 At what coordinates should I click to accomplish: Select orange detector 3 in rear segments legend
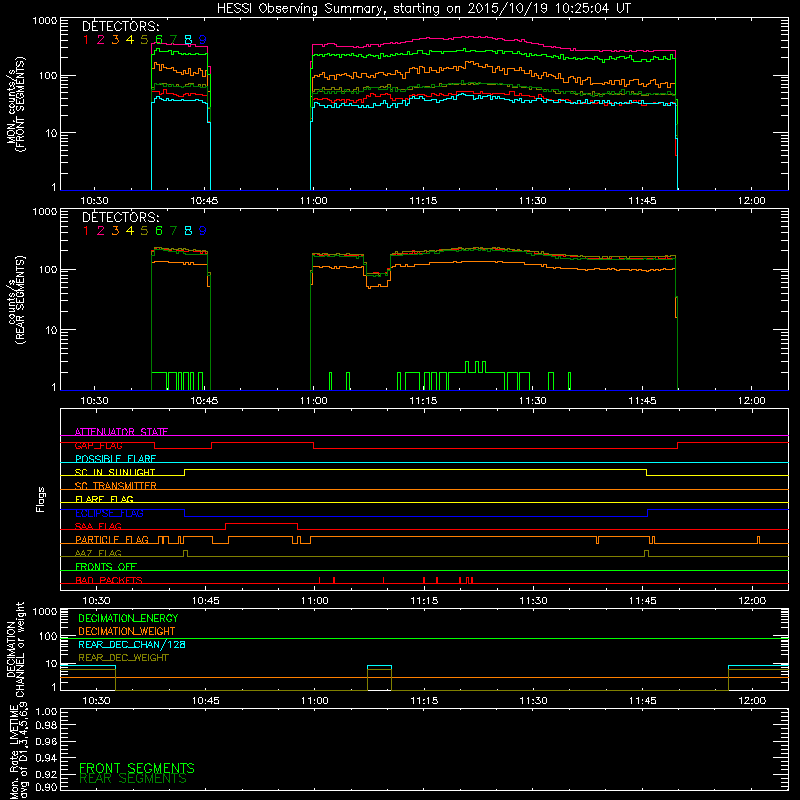(115, 231)
